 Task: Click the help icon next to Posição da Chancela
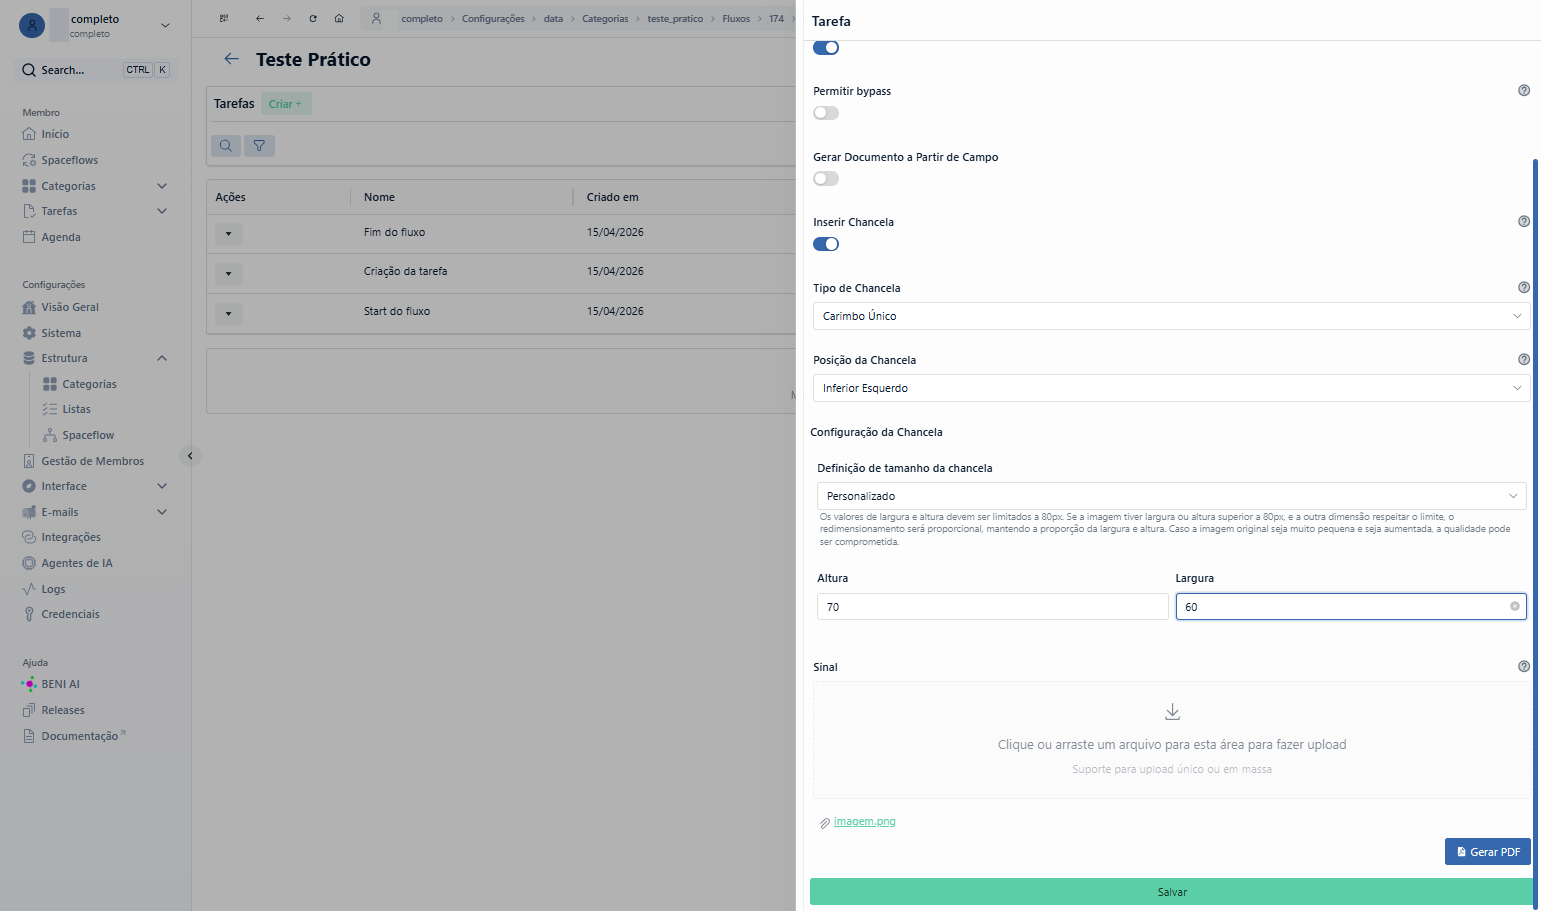tap(1524, 359)
